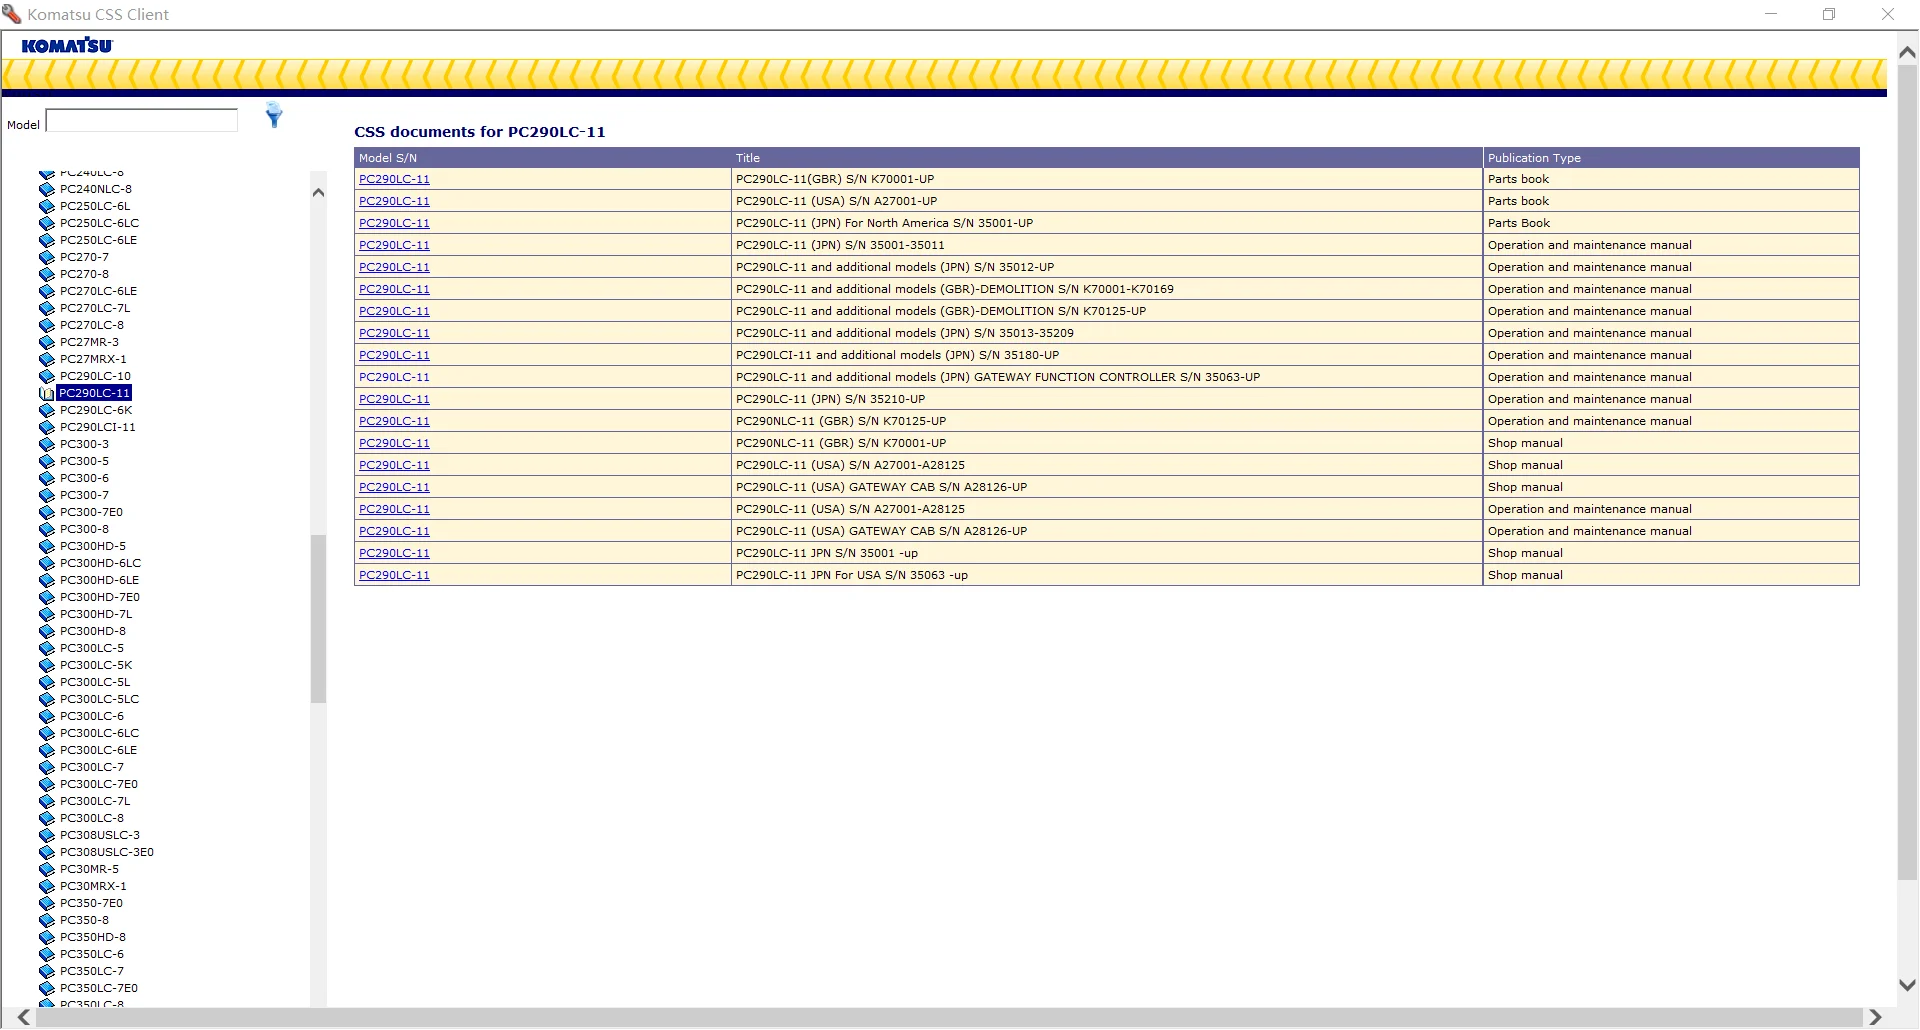
Task: Select PC300HD-7E0 in the model tree
Action: pos(100,597)
